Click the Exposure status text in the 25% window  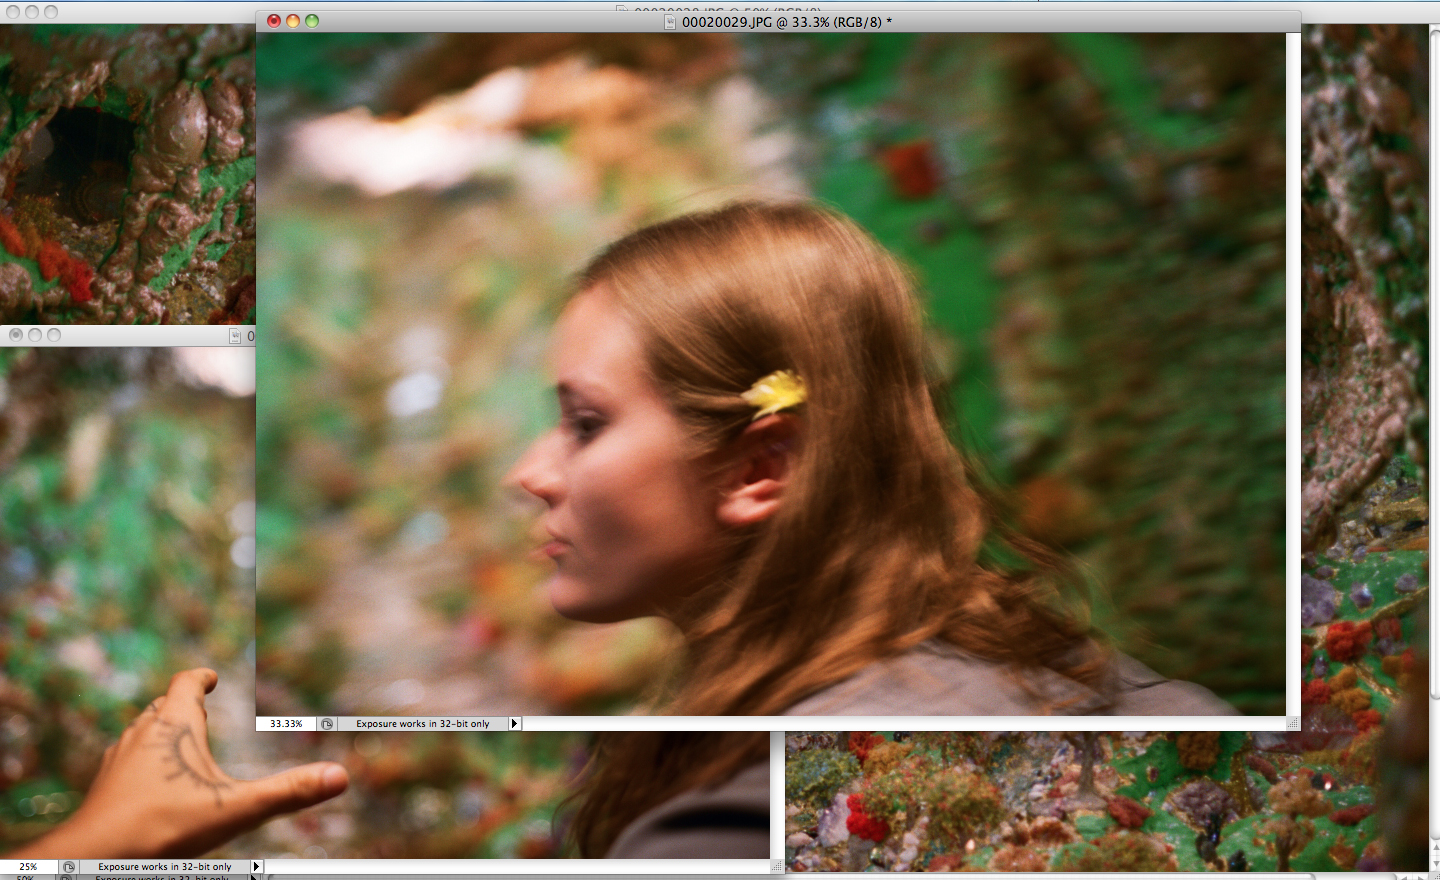click(x=165, y=867)
